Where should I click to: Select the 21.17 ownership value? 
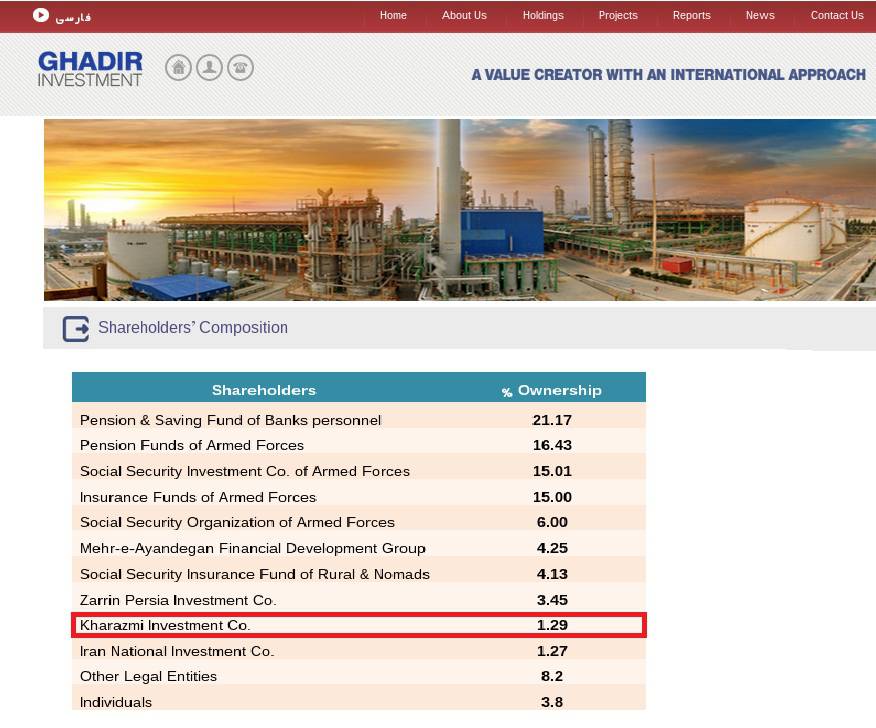coord(552,420)
